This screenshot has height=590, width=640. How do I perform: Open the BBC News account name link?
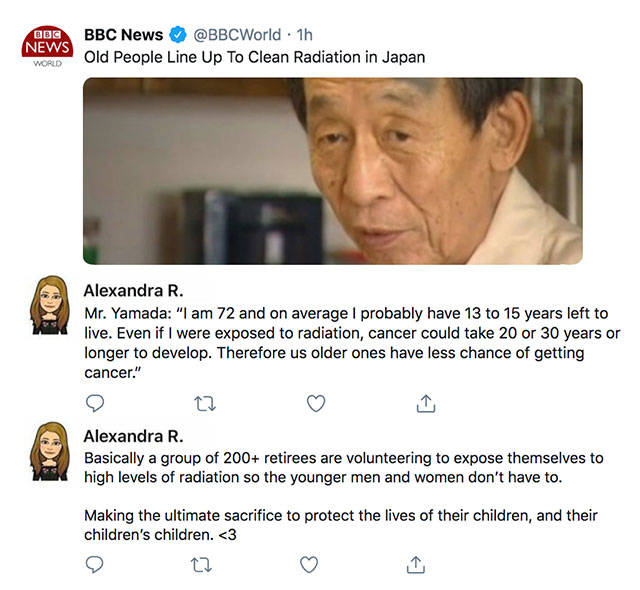click(123, 35)
